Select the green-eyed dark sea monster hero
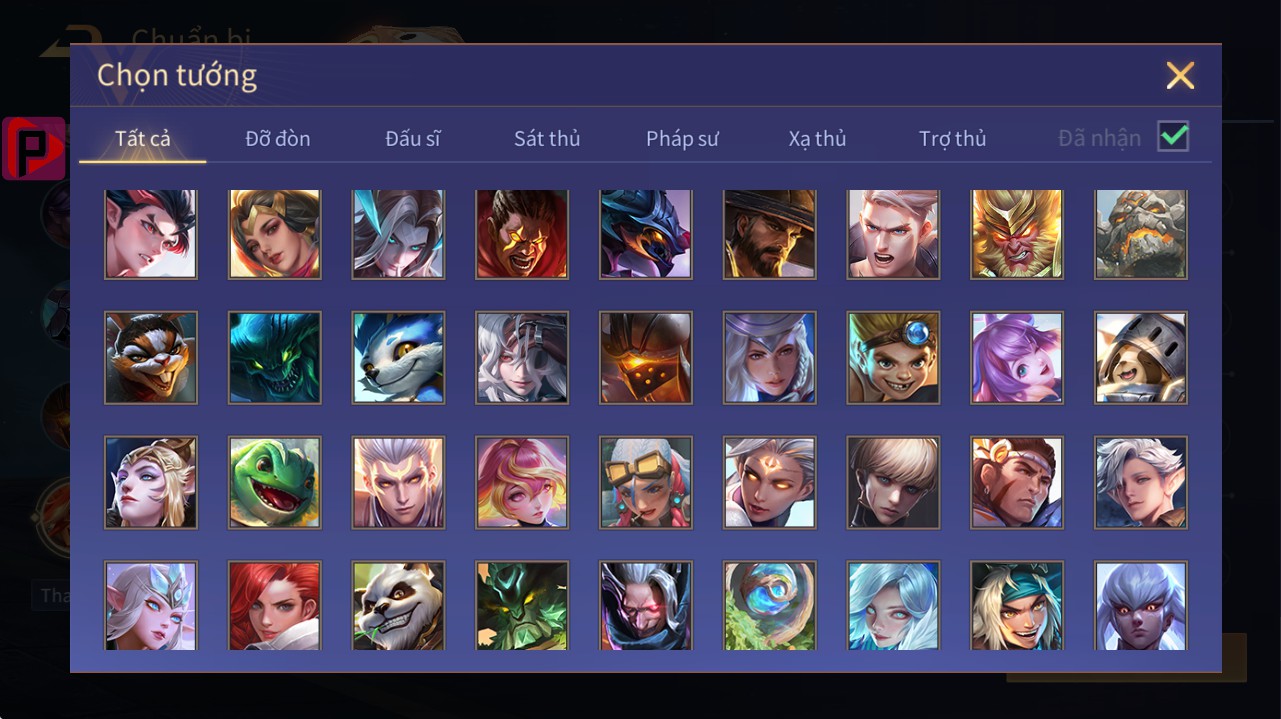This screenshot has height=719, width=1281. [275, 358]
